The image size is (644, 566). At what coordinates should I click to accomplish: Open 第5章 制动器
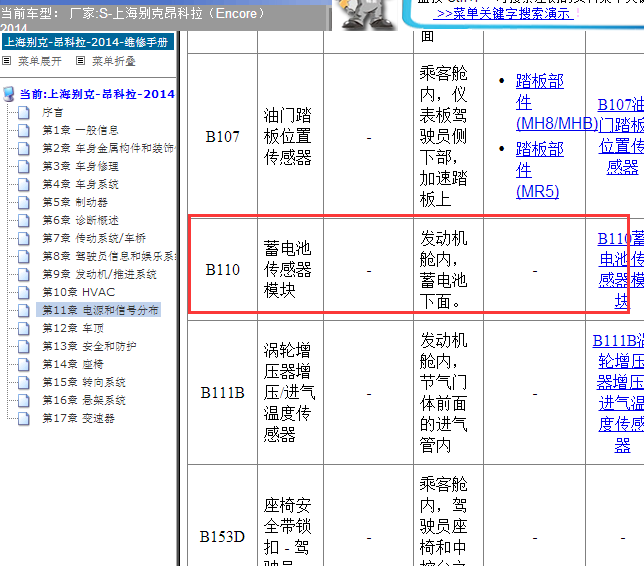click(x=75, y=202)
